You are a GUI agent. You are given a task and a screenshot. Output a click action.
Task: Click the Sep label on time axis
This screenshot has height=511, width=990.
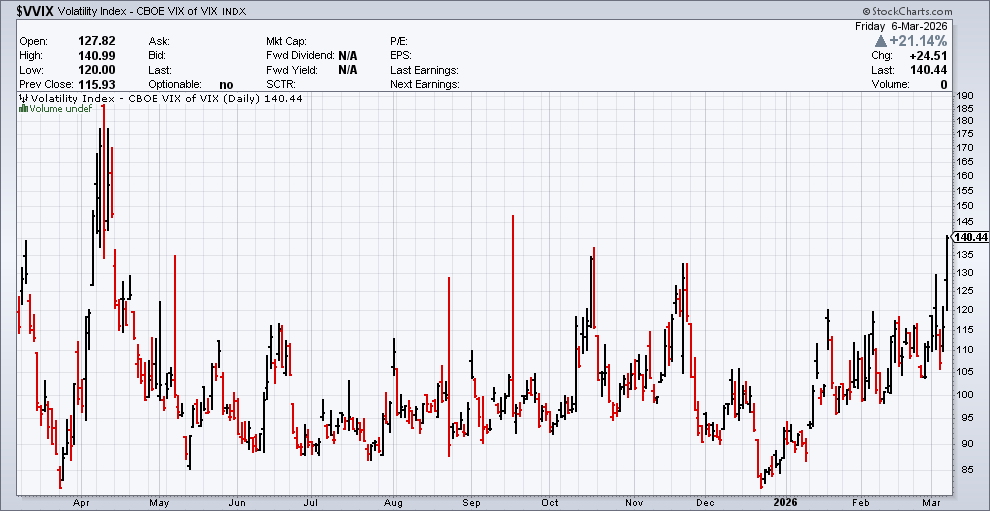[x=471, y=503]
